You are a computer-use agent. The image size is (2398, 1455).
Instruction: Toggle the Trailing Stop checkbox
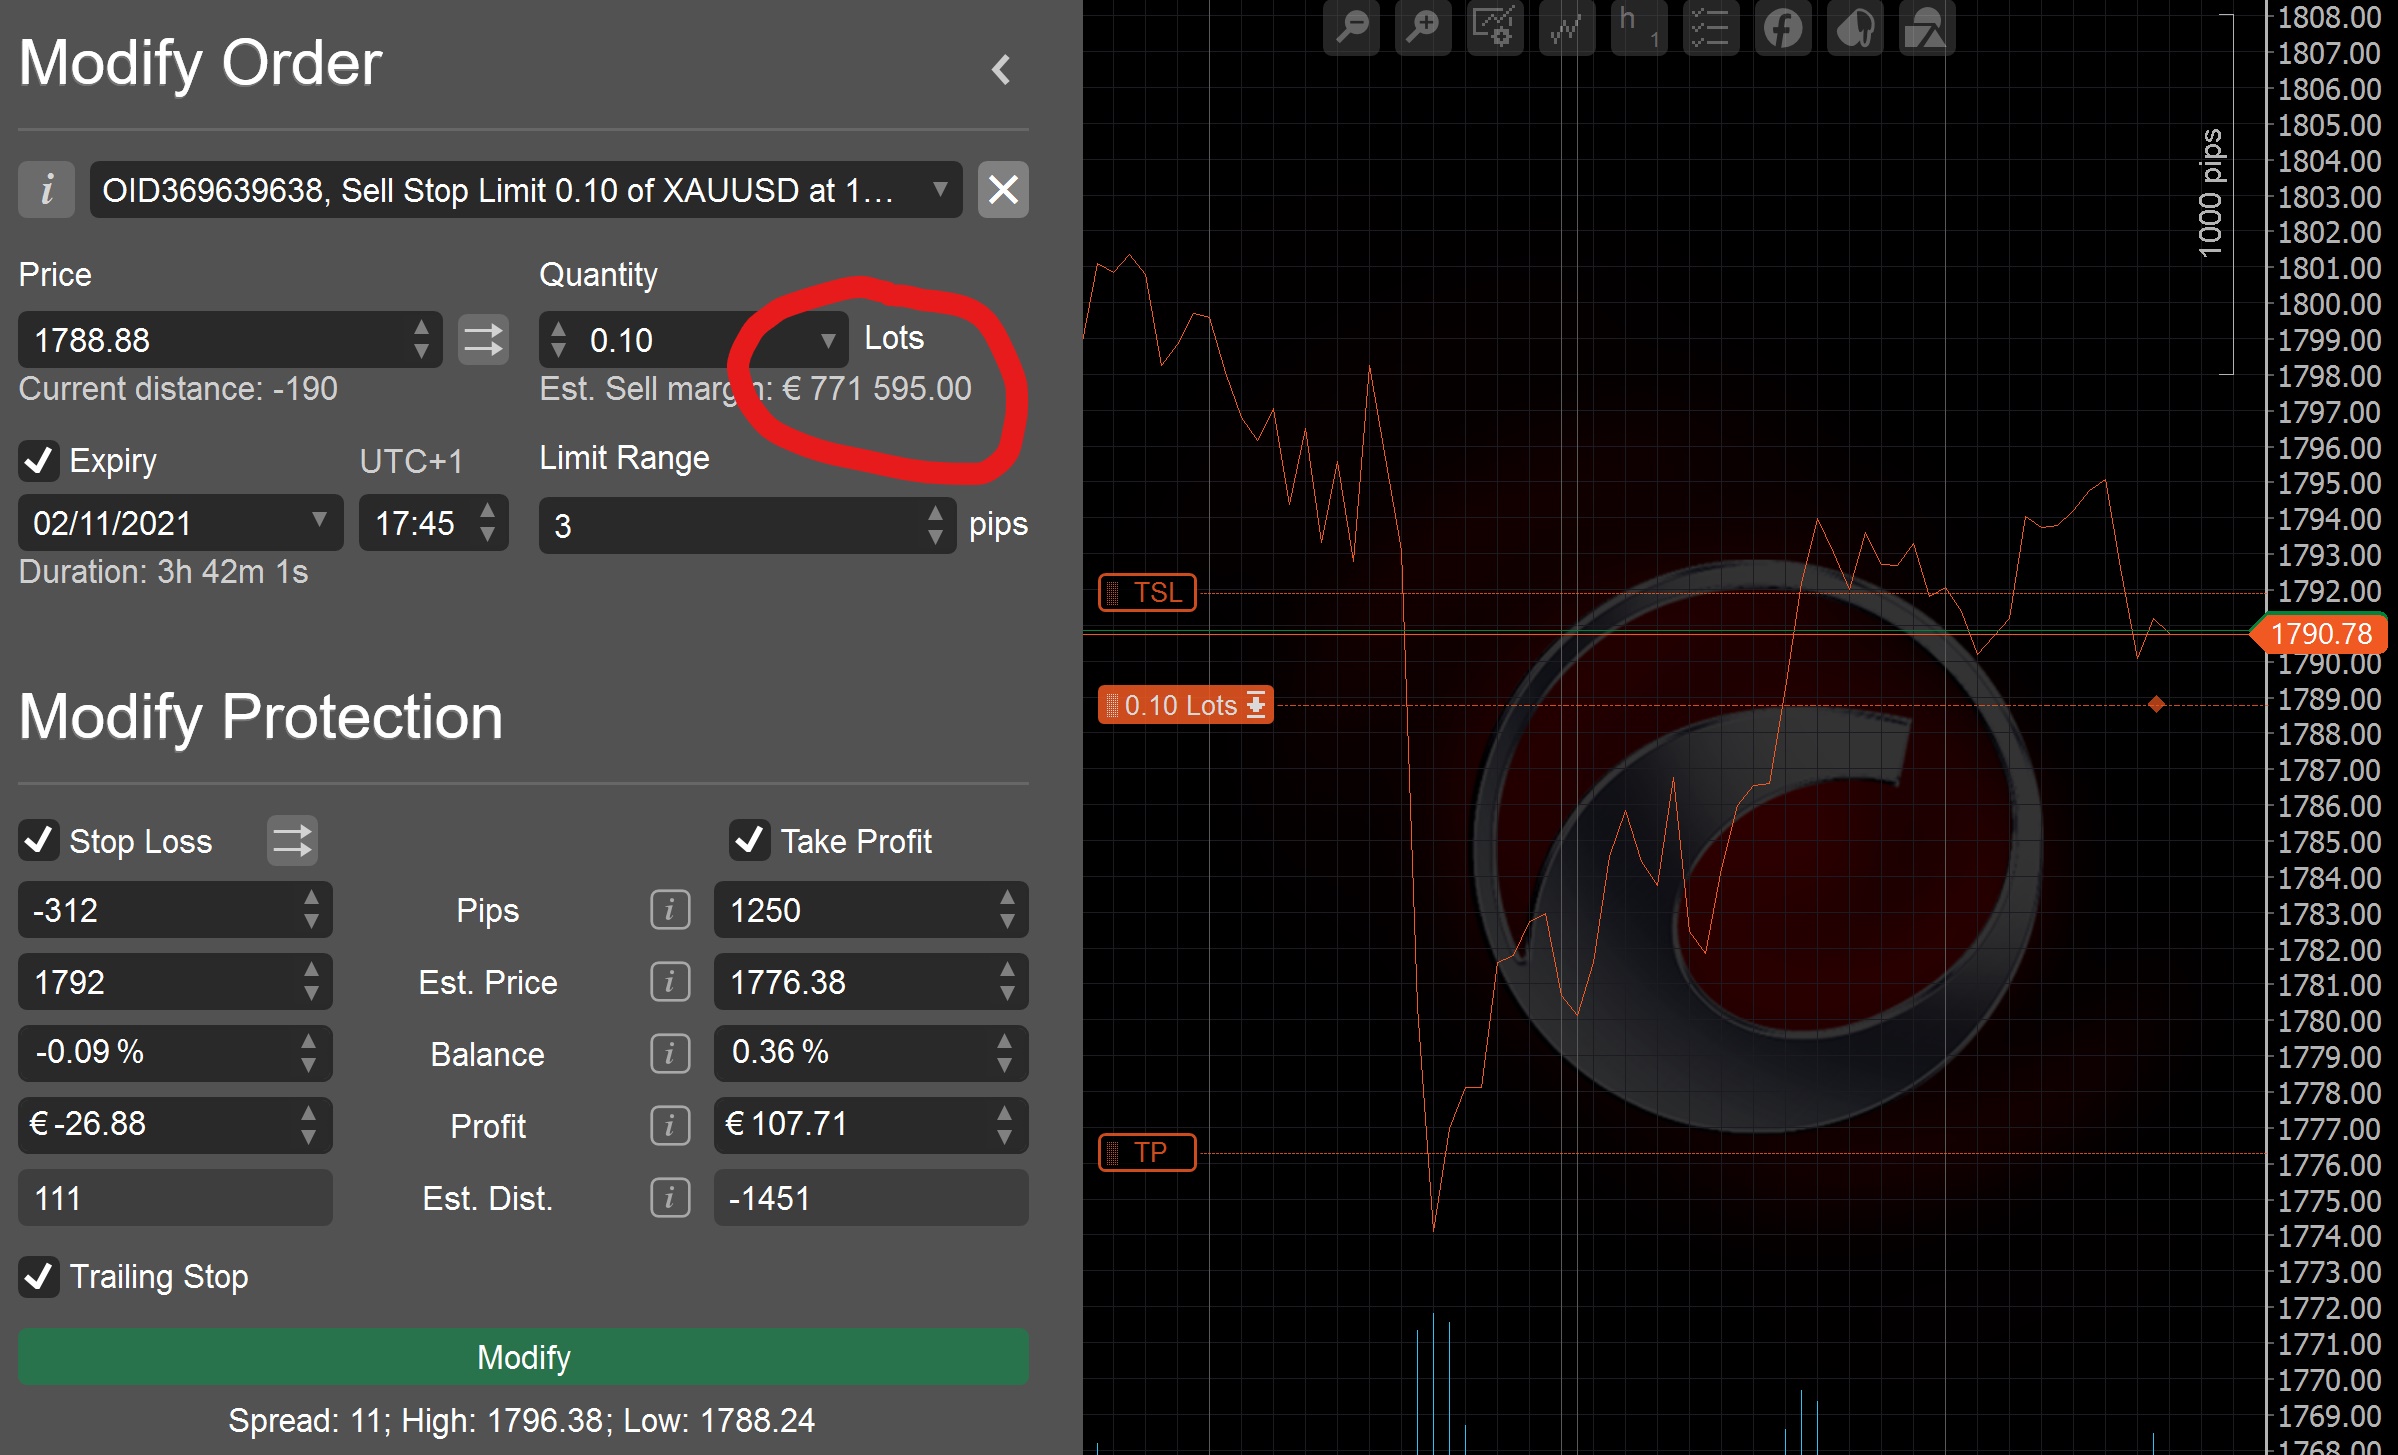(39, 1277)
